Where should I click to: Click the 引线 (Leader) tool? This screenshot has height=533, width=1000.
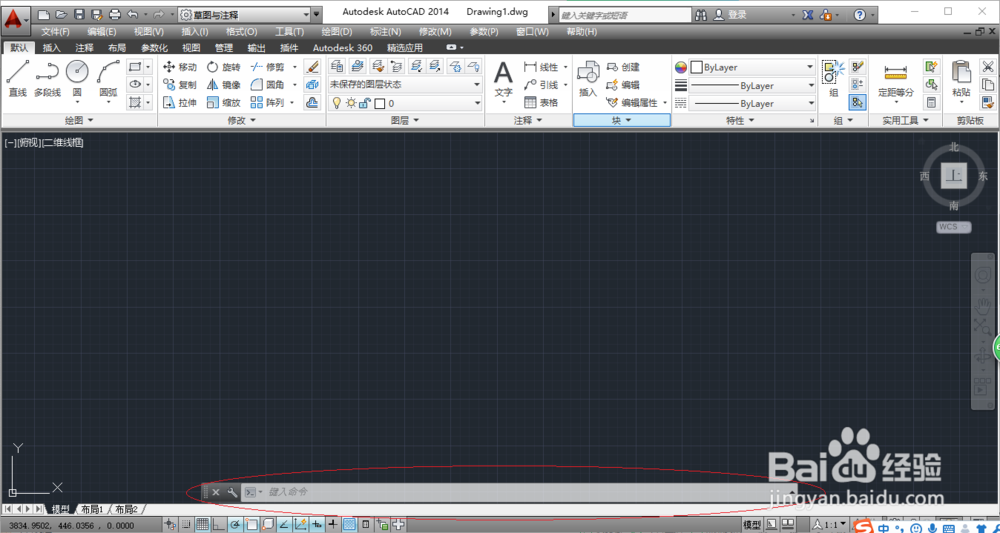[x=541, y=84]
